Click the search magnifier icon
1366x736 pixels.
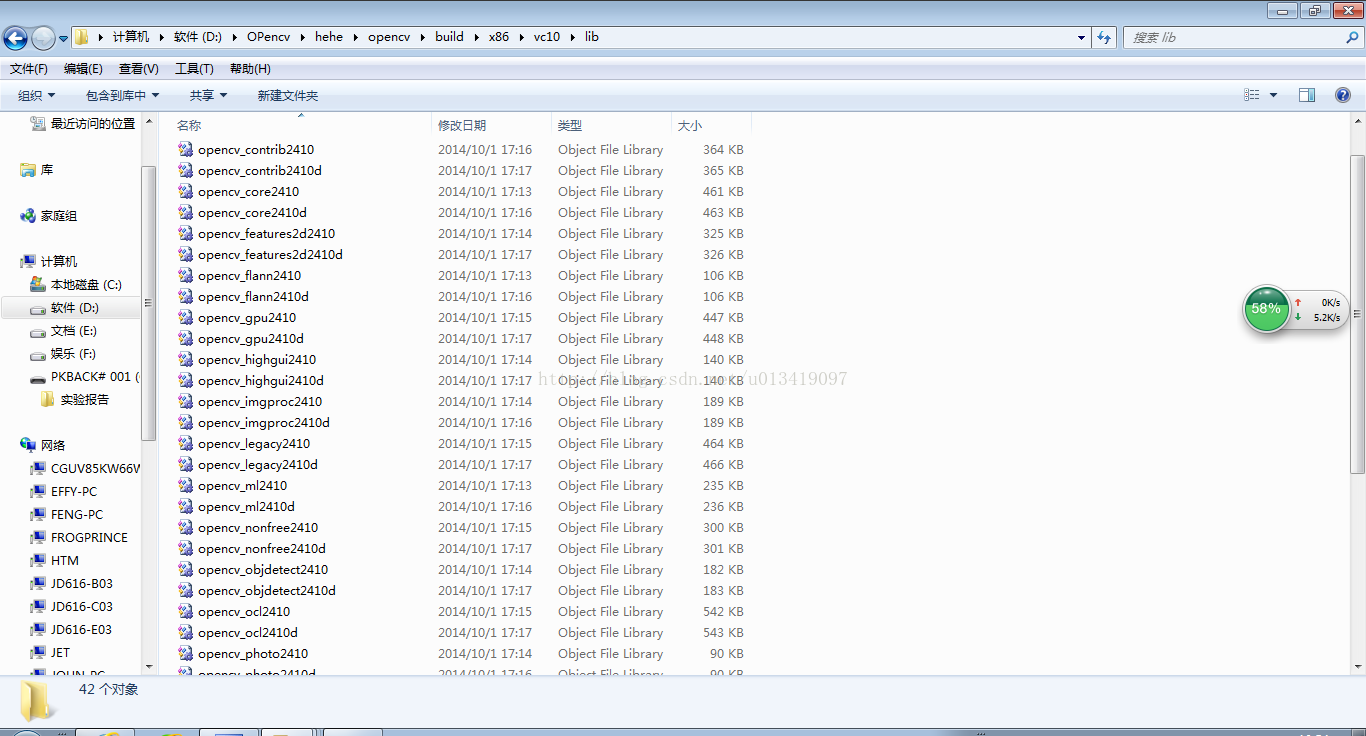(x=1353, y=37)
